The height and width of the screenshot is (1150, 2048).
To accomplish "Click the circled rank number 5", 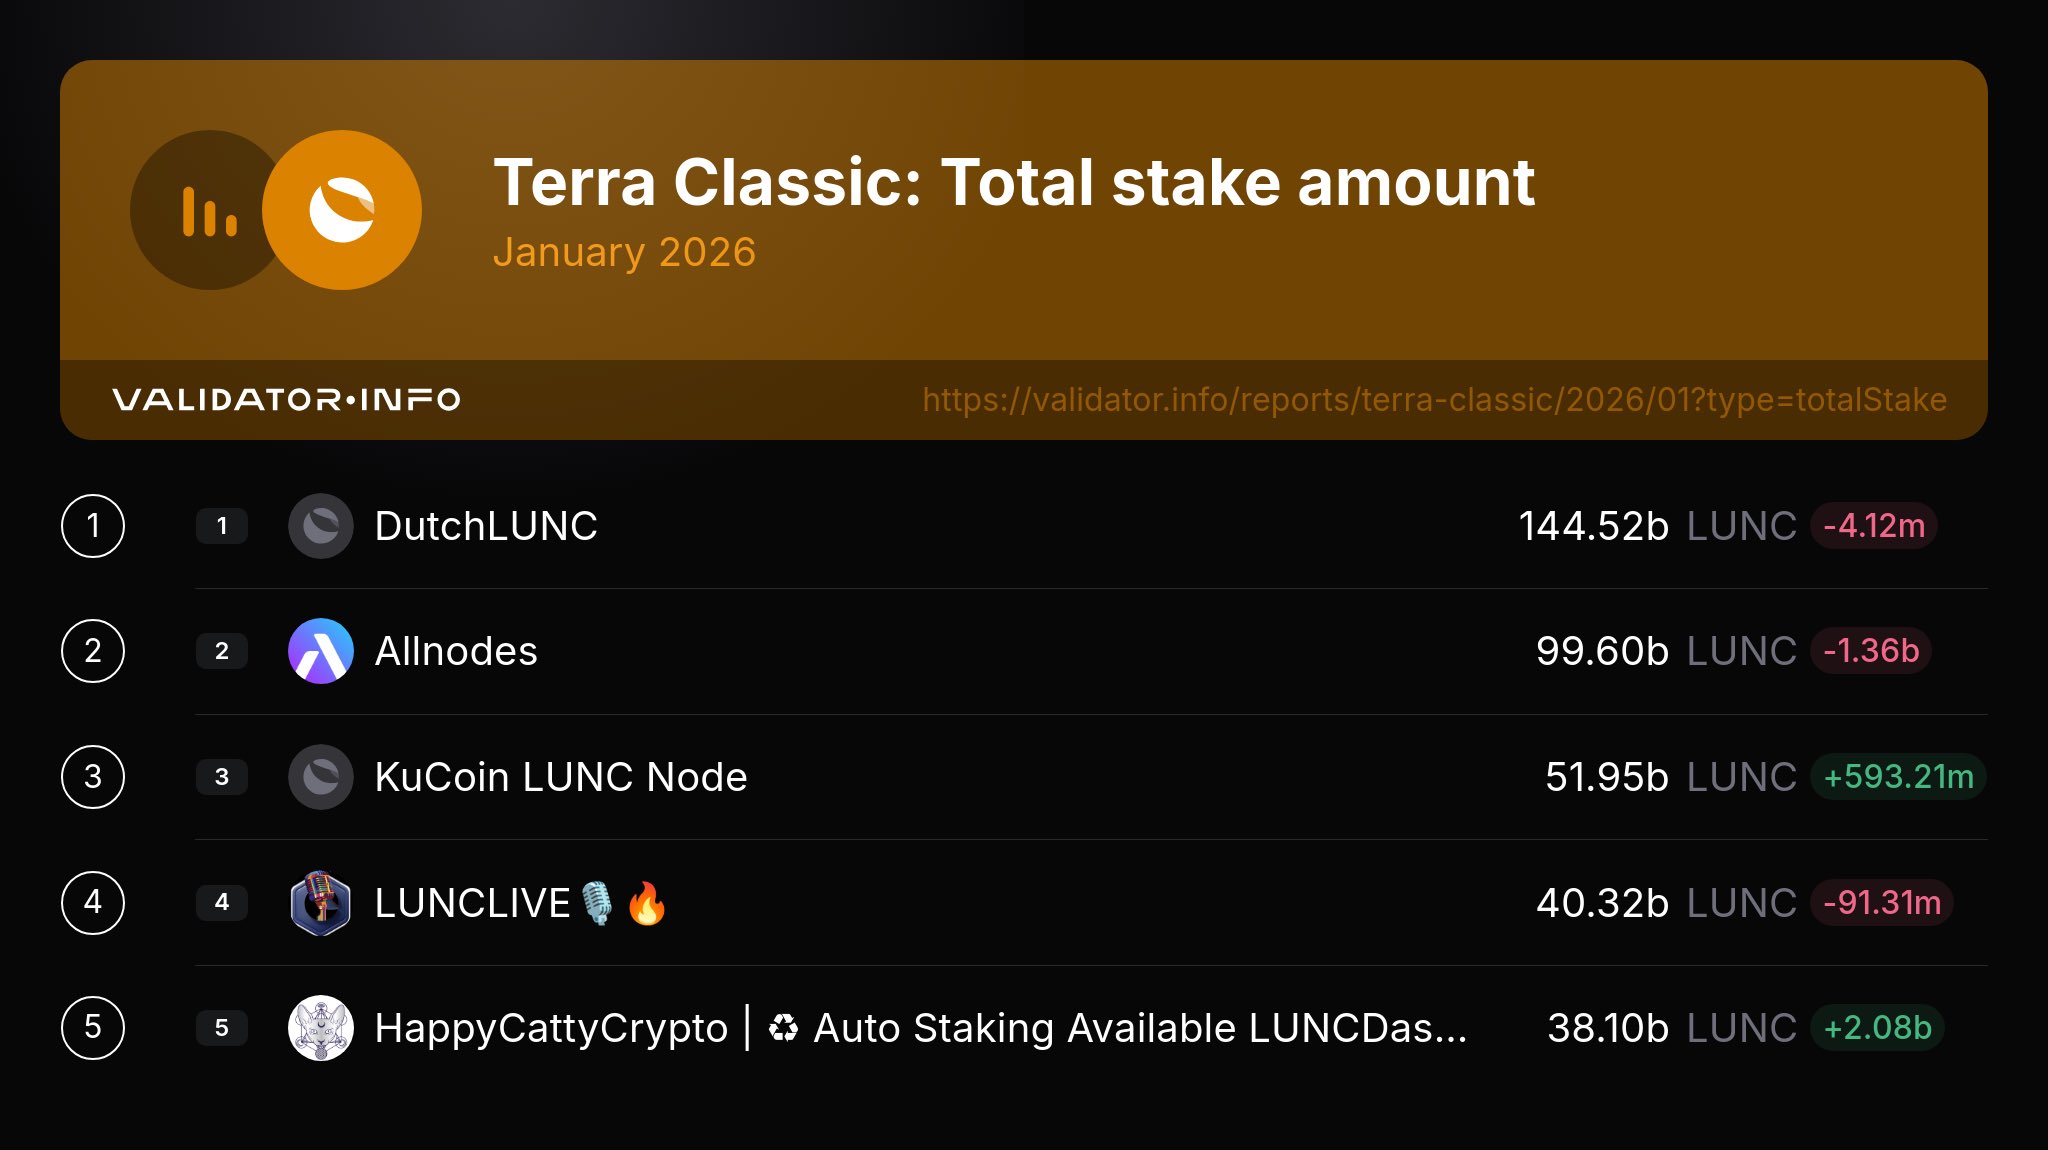I will 93,1028.
